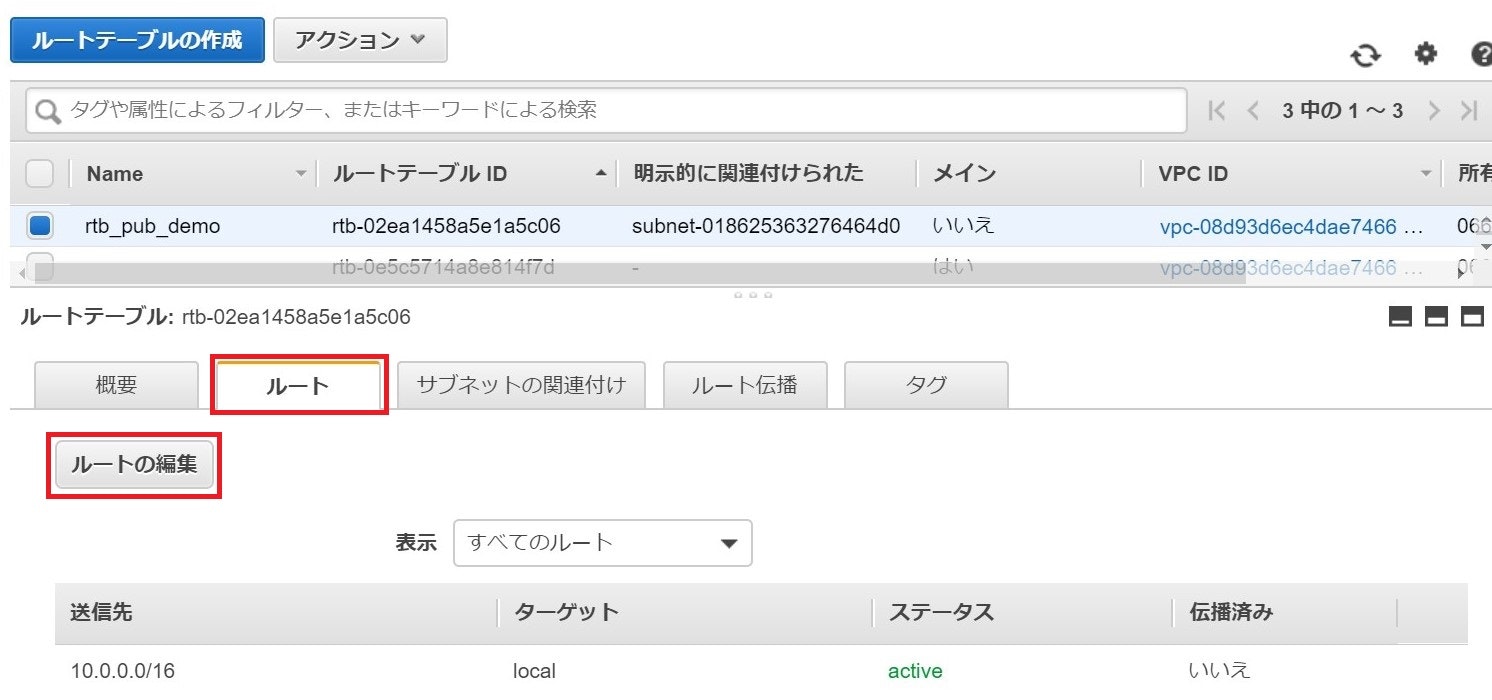
Task: Open the サブネットの関連付け tab
Action: click(x=521, y=385)
